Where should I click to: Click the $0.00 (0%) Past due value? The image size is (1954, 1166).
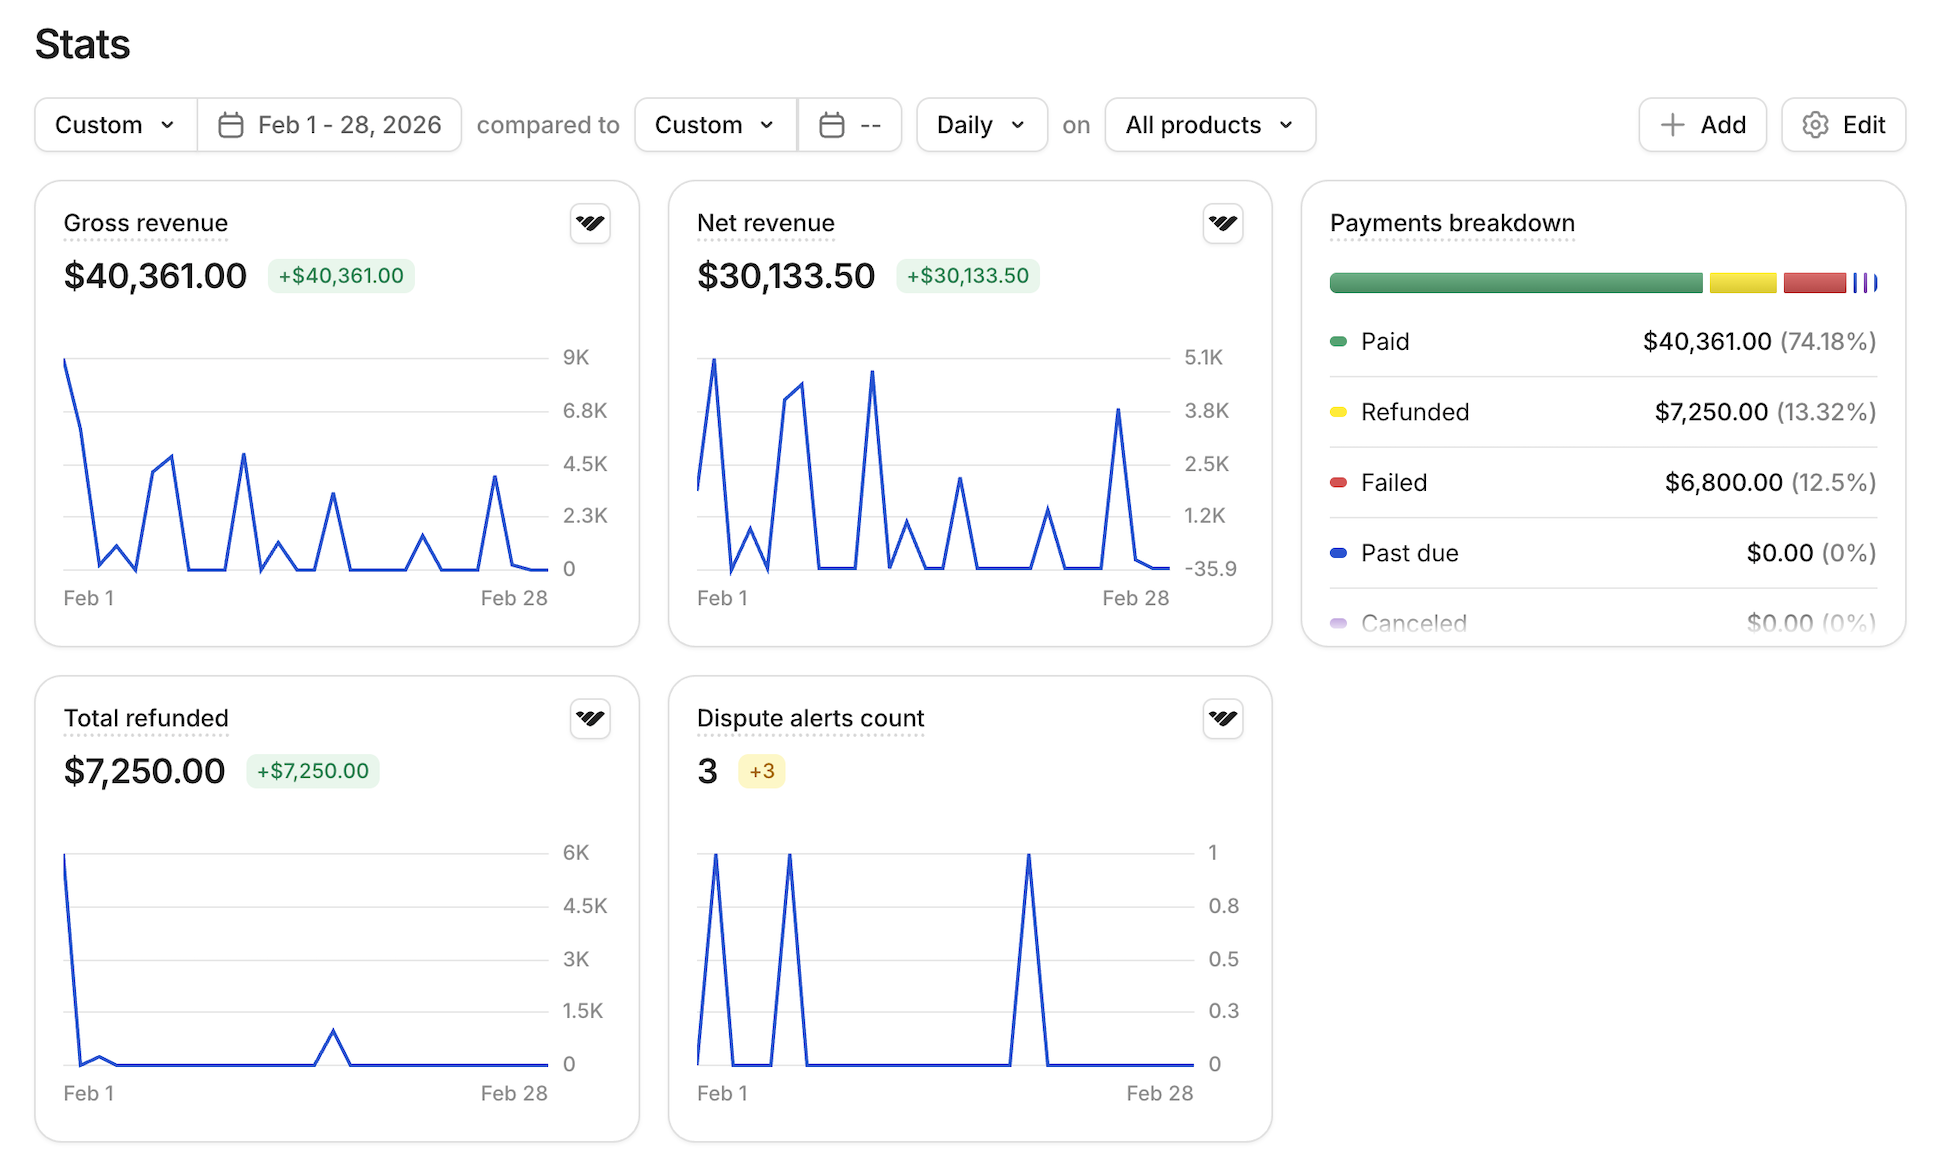pyautogui.click(x=1812, y=553)
